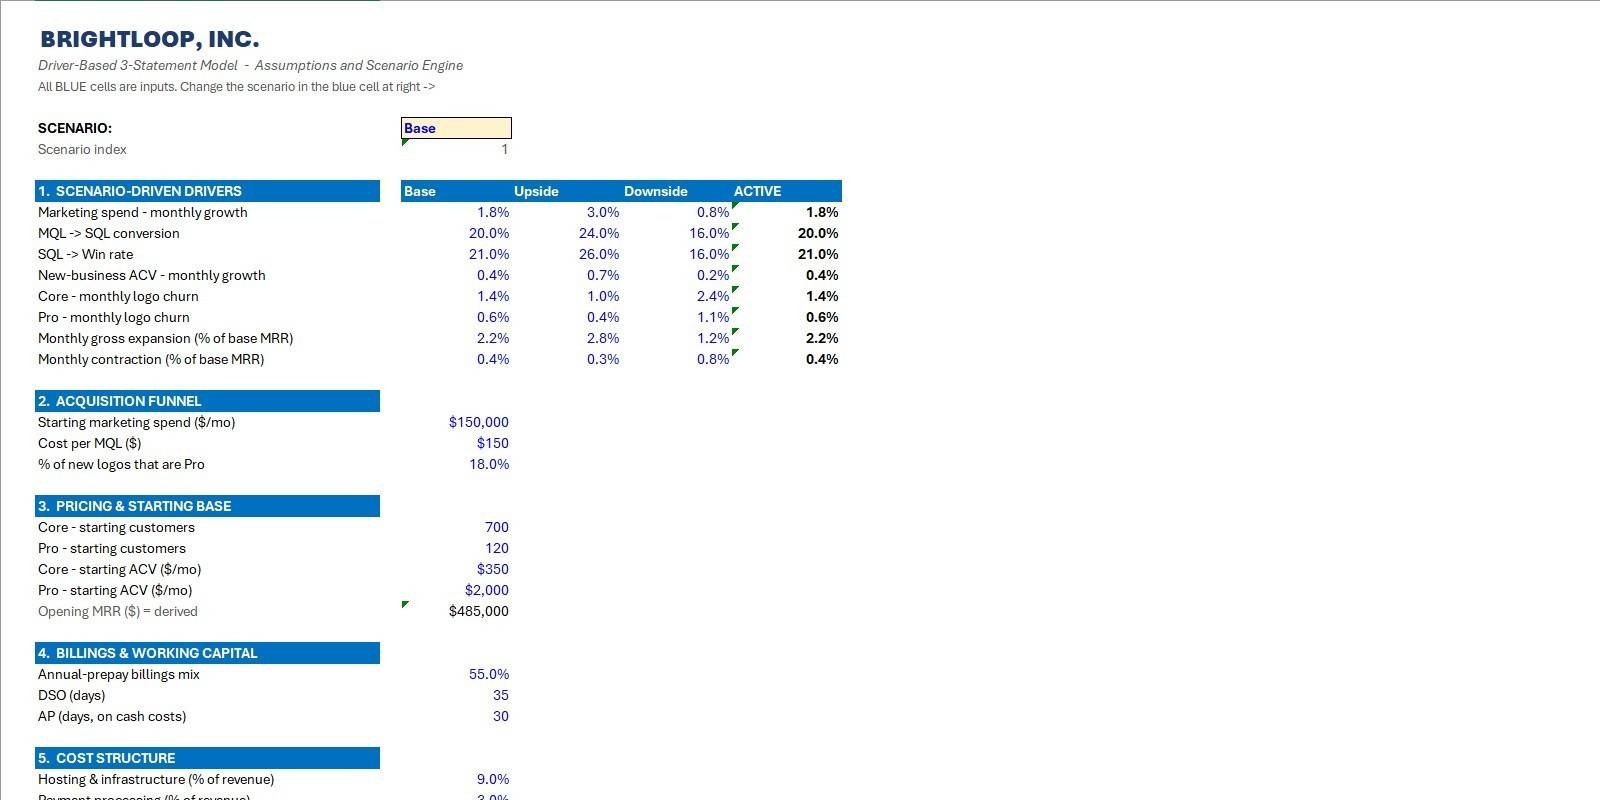Select Base Pro monthly logo churn 0.6%

493,317
